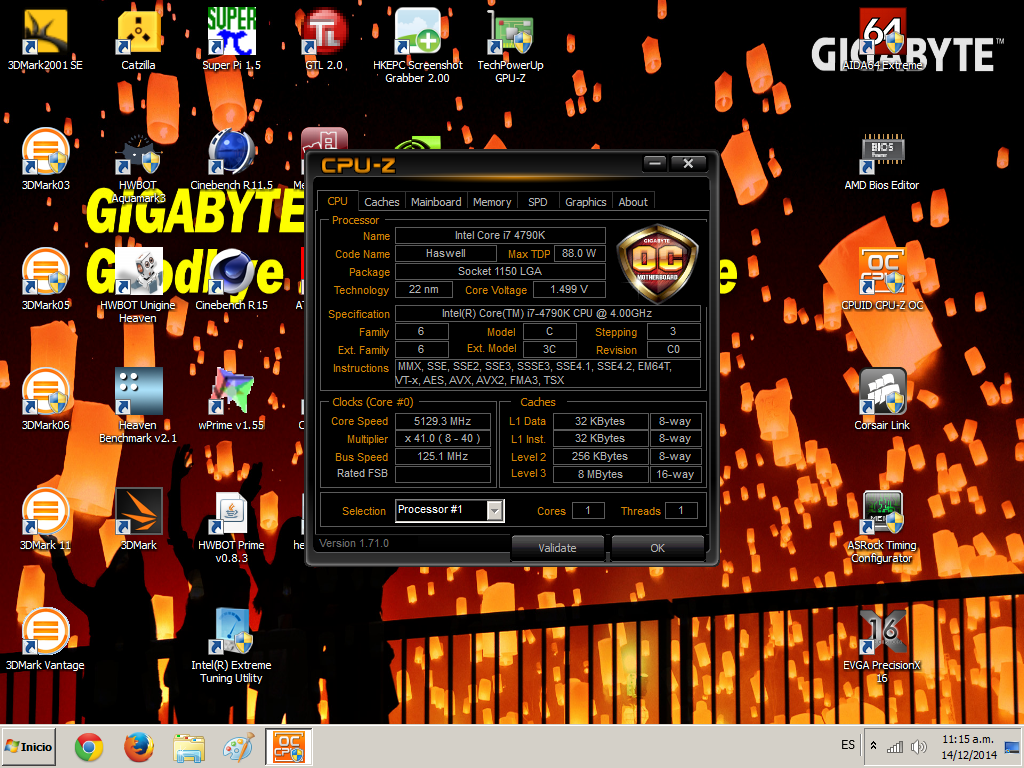Click the Specification i7-4790K text field

point(547,313)
